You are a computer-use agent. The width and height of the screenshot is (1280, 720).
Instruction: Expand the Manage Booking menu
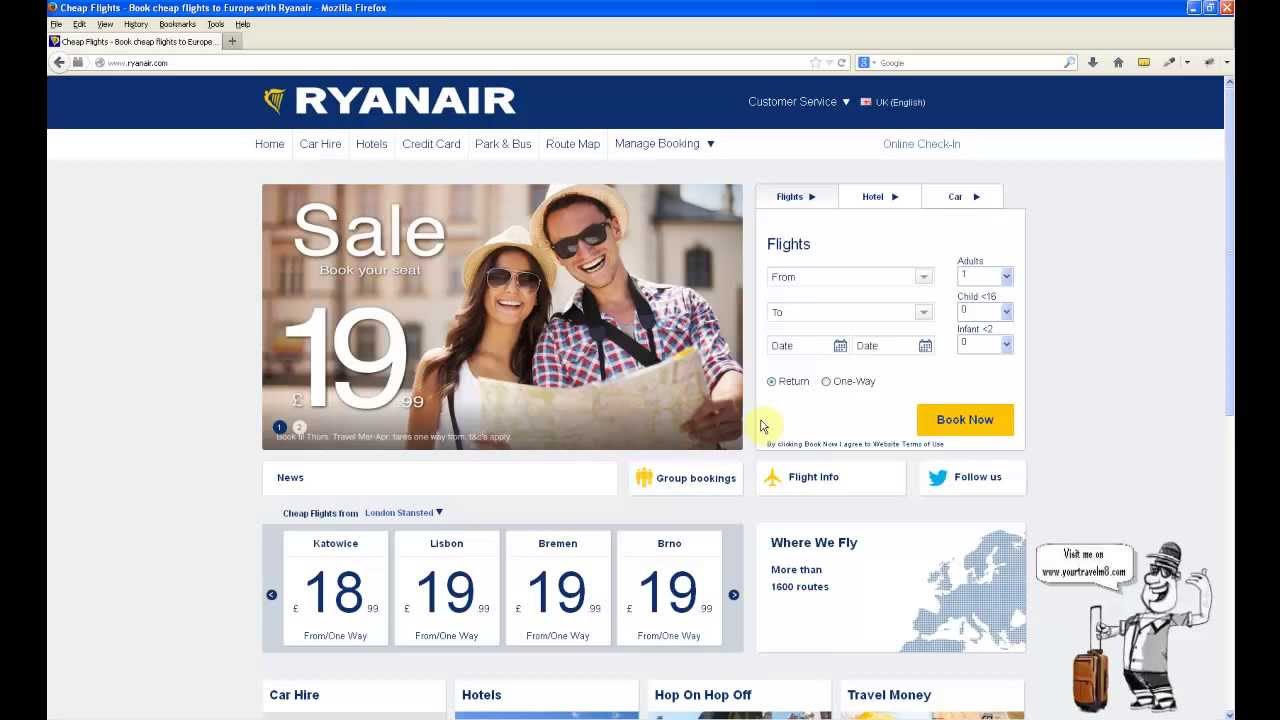(665, 144)
